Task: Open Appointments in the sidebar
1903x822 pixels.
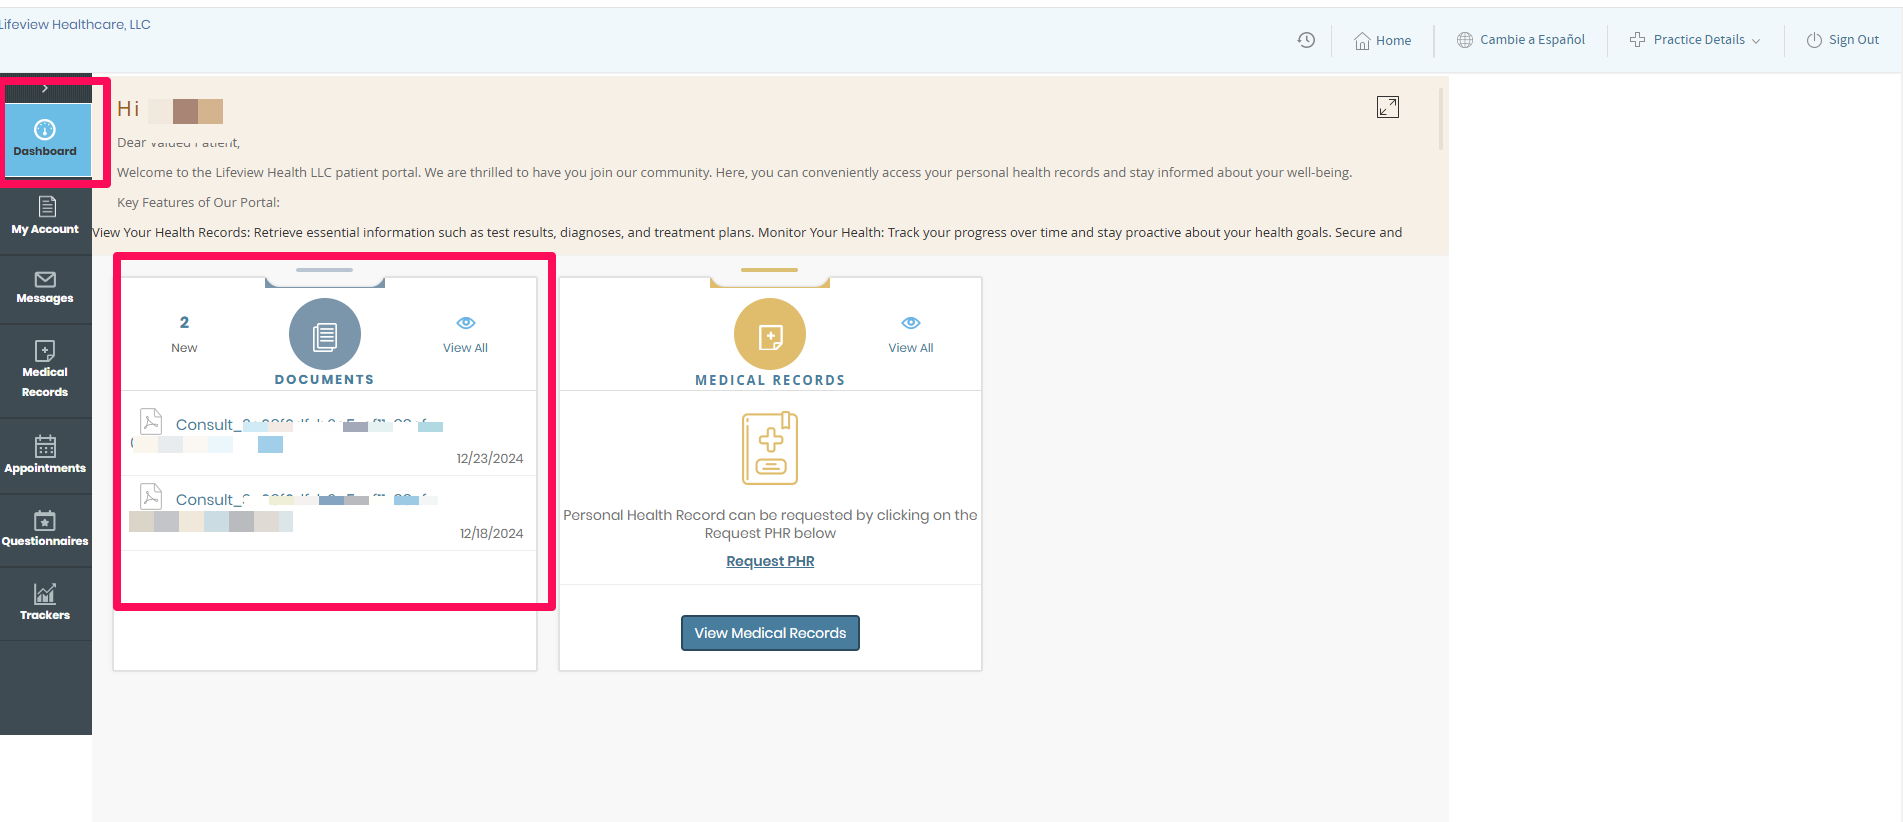Action: point(45,455)
